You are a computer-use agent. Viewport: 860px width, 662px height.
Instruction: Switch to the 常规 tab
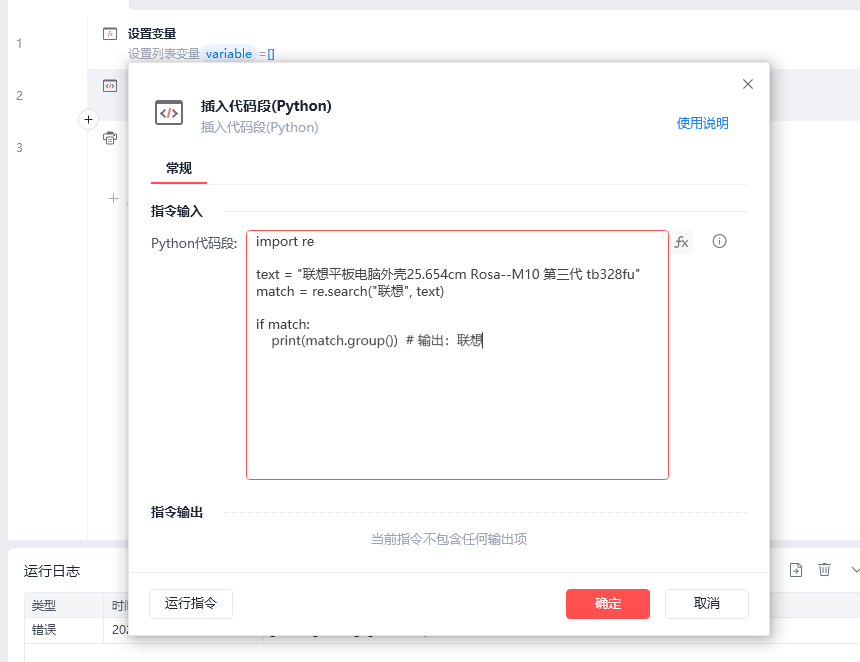179,168
